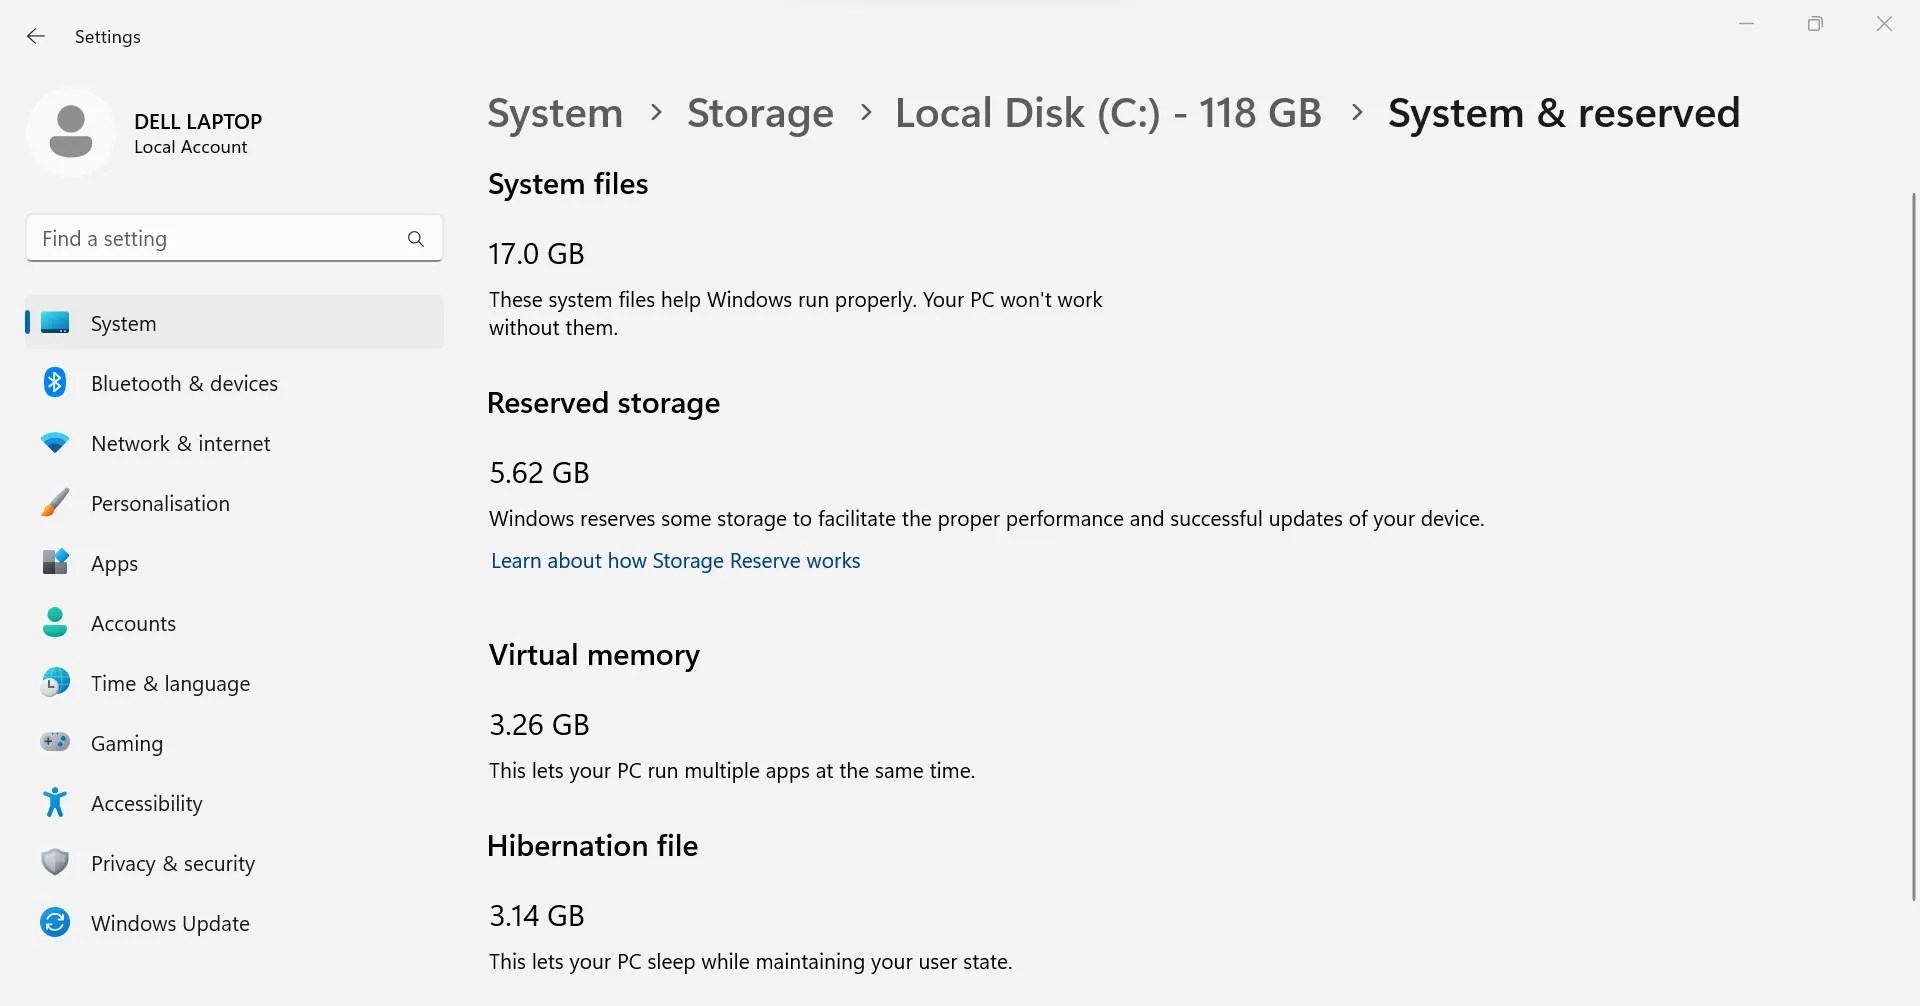Open Learn about how Storage Reserve works
Image resolution: width=1920 pixels, height=1006 pixels.
coord(675,561)
